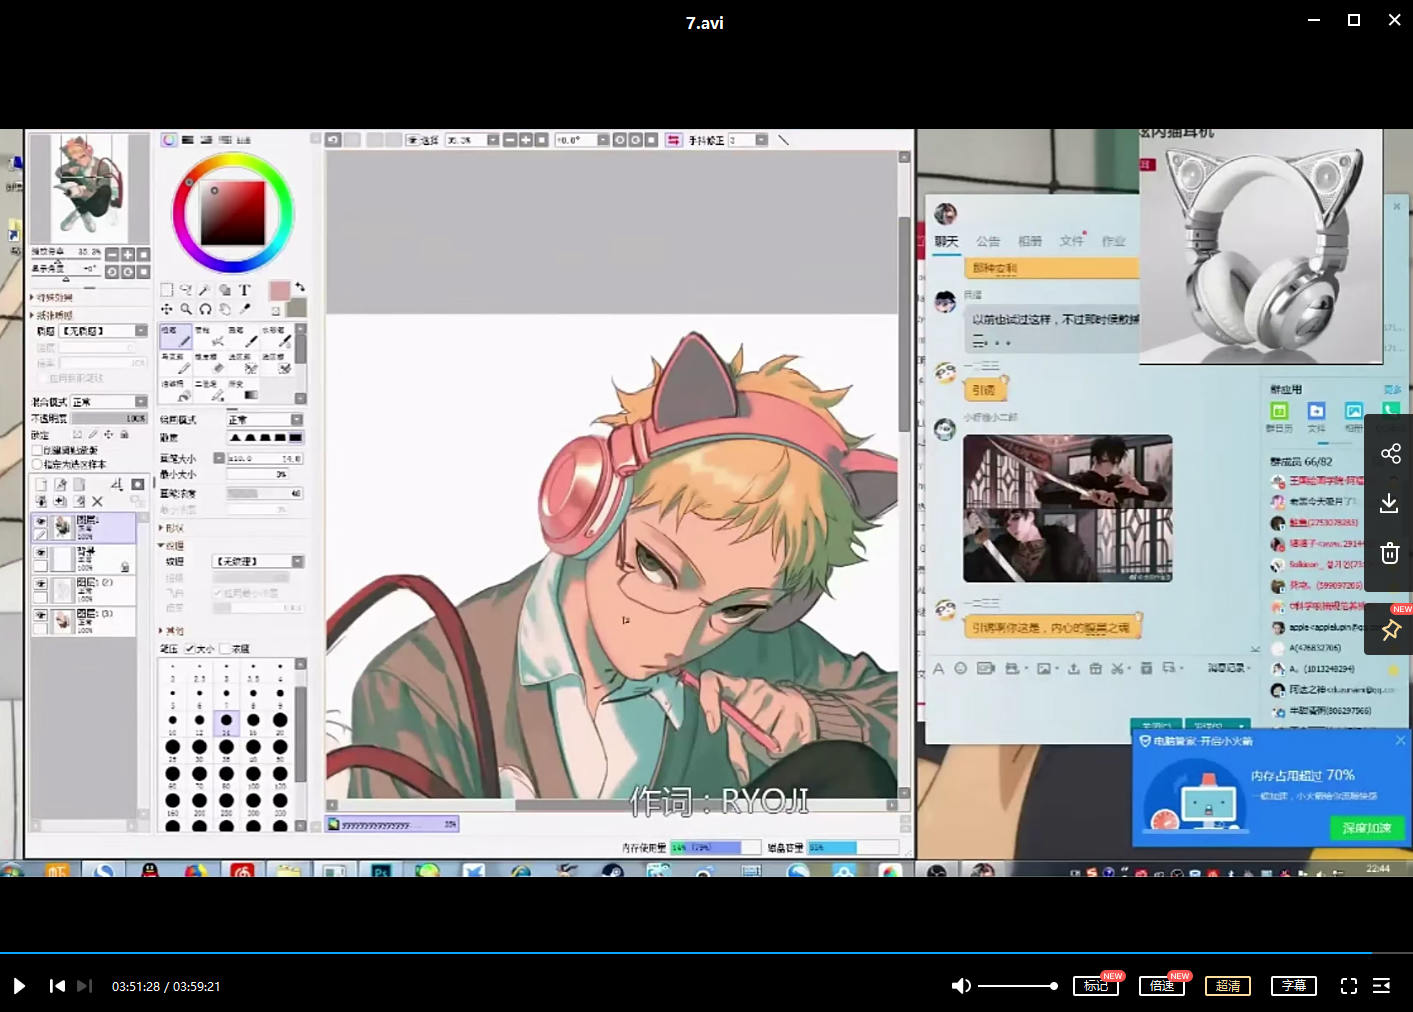Click the green 深度加速 button
The width and height of the screenshot is (1413, 1012).
click(x=1366, y=828)
